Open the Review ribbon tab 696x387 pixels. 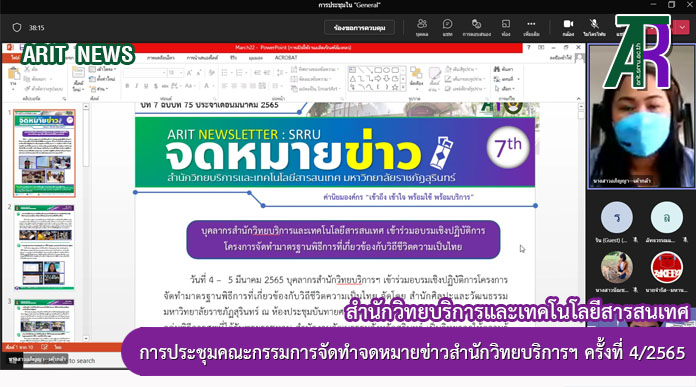233,58
